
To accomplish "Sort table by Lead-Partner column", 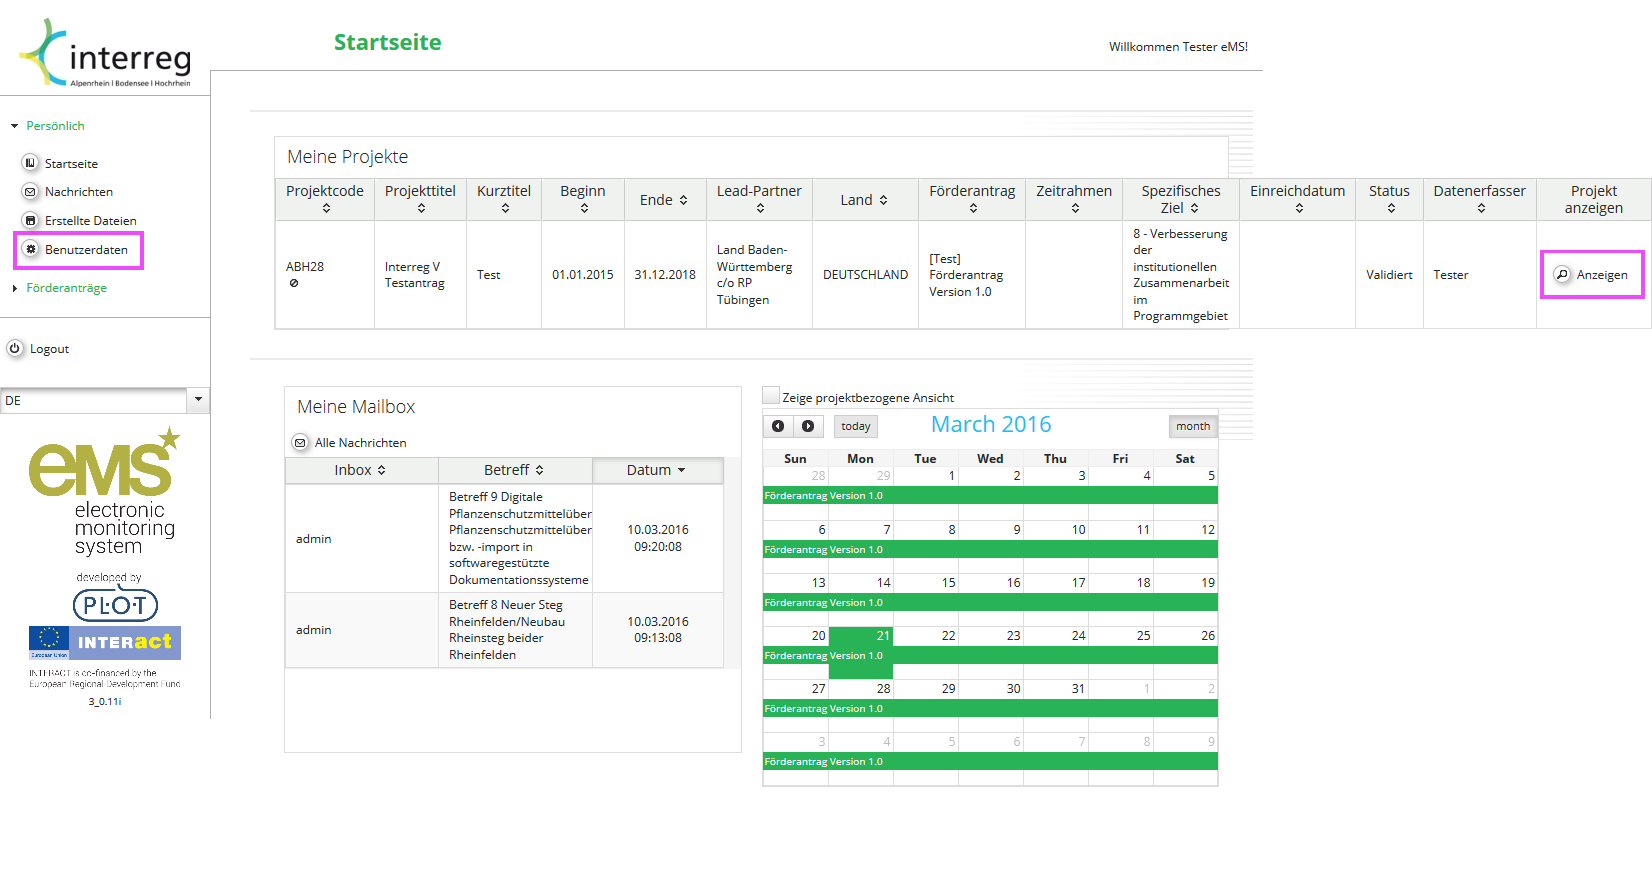I will pos(759,199).
